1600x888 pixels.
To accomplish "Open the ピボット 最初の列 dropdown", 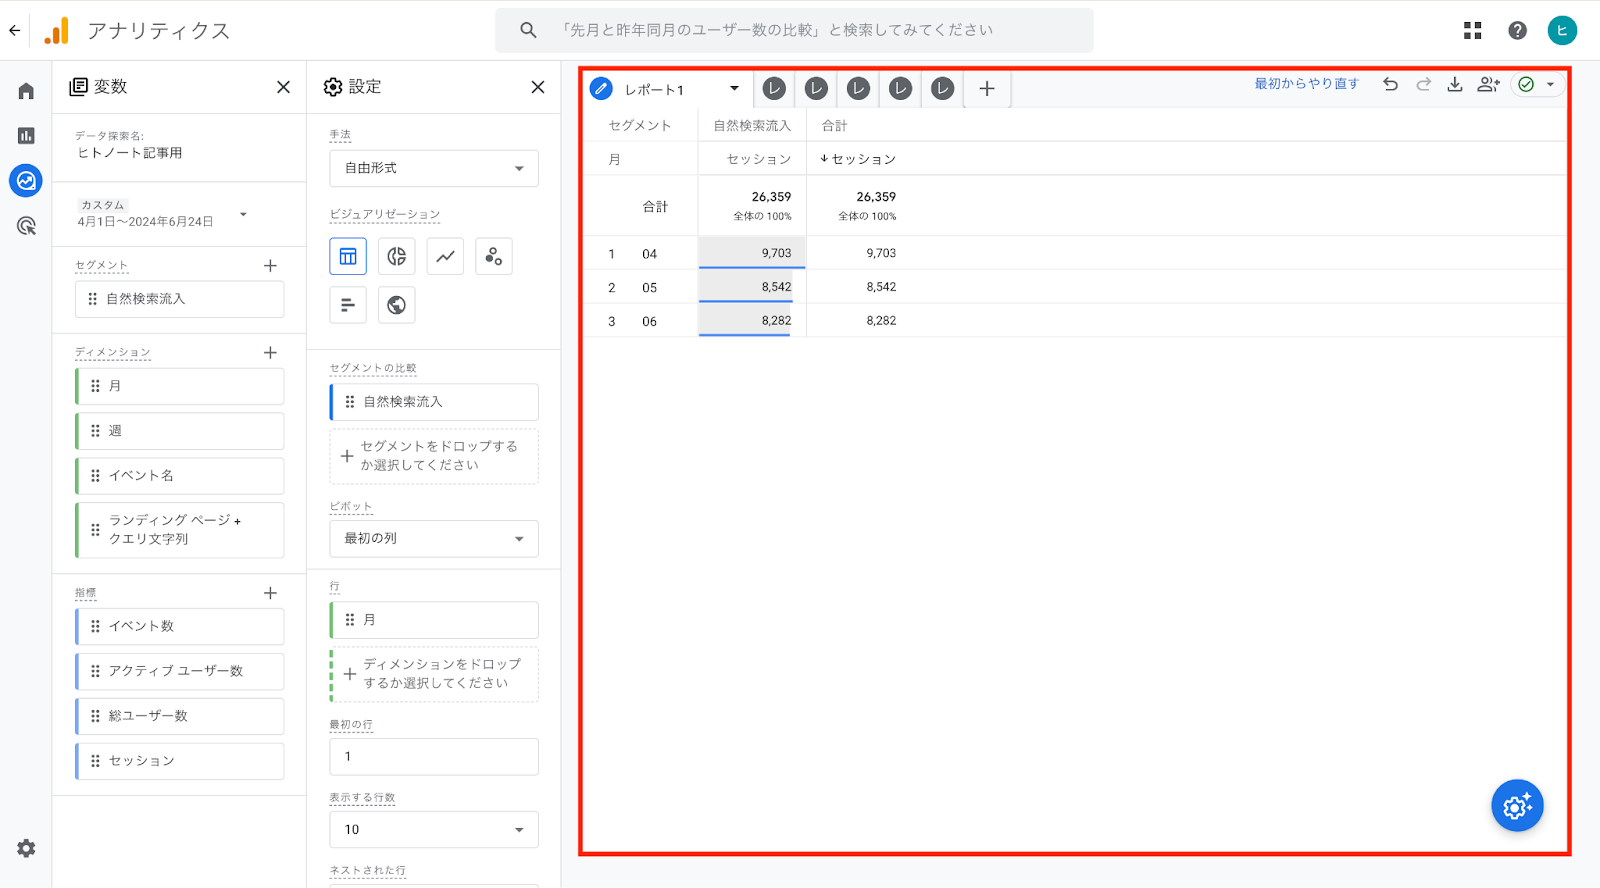I will click(434, 538).
